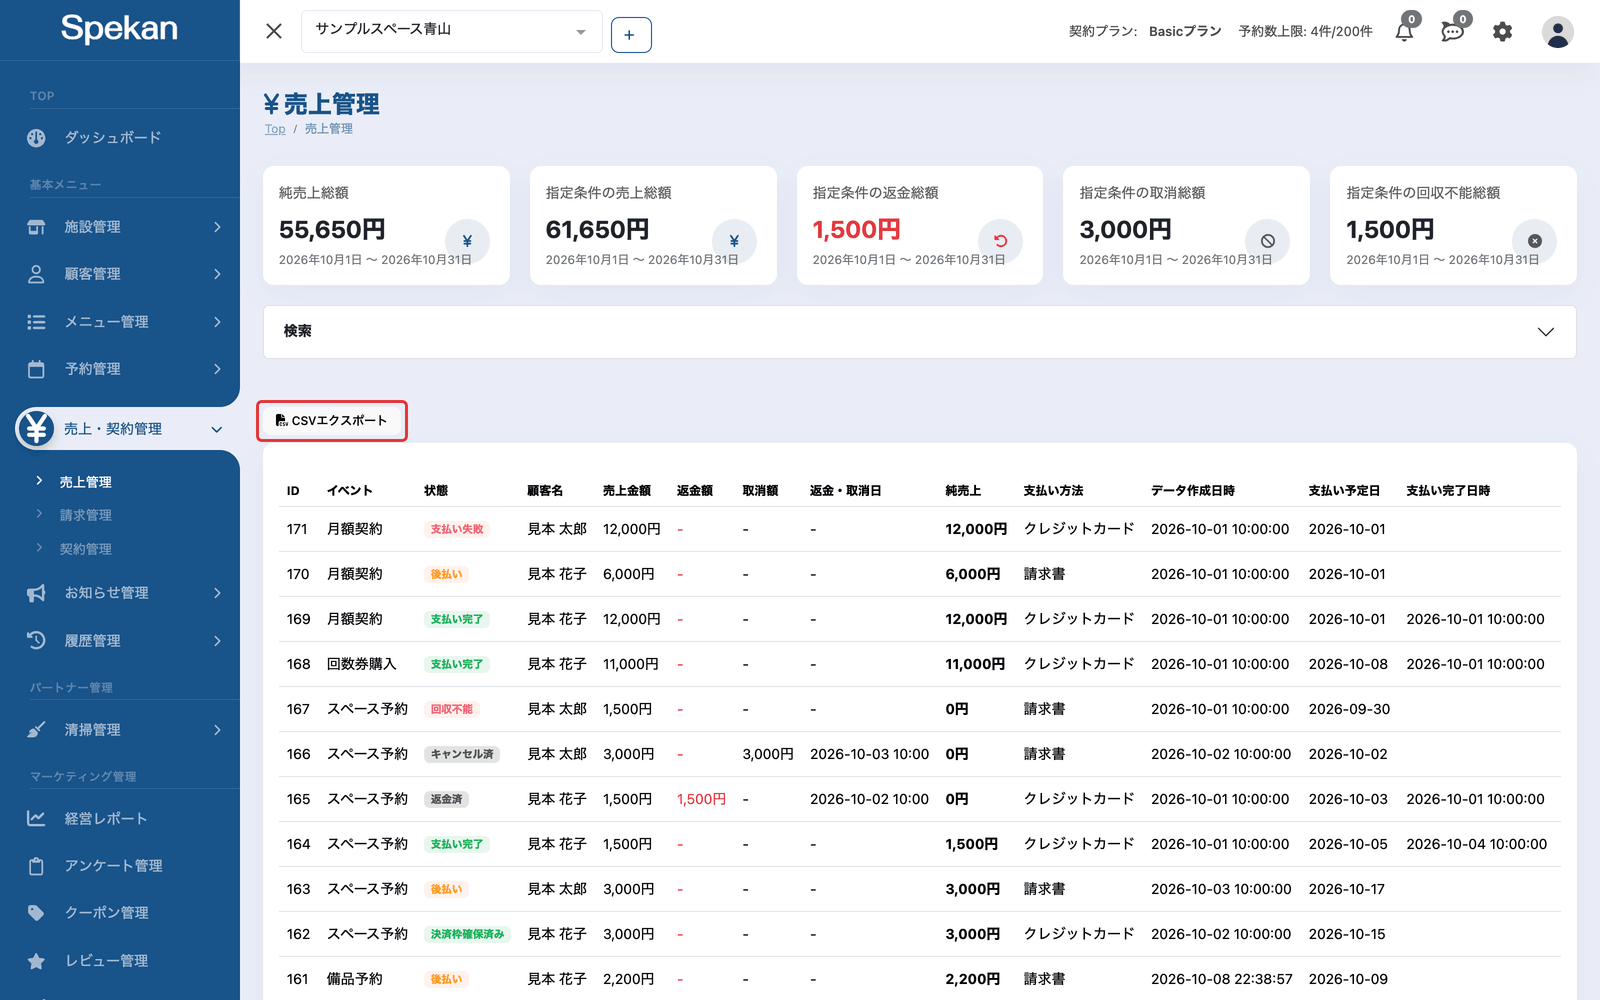Viewport: 1600px width, 1000px height.
Task: Click 備品予約 event in row 161
Action: click(355, 979)
